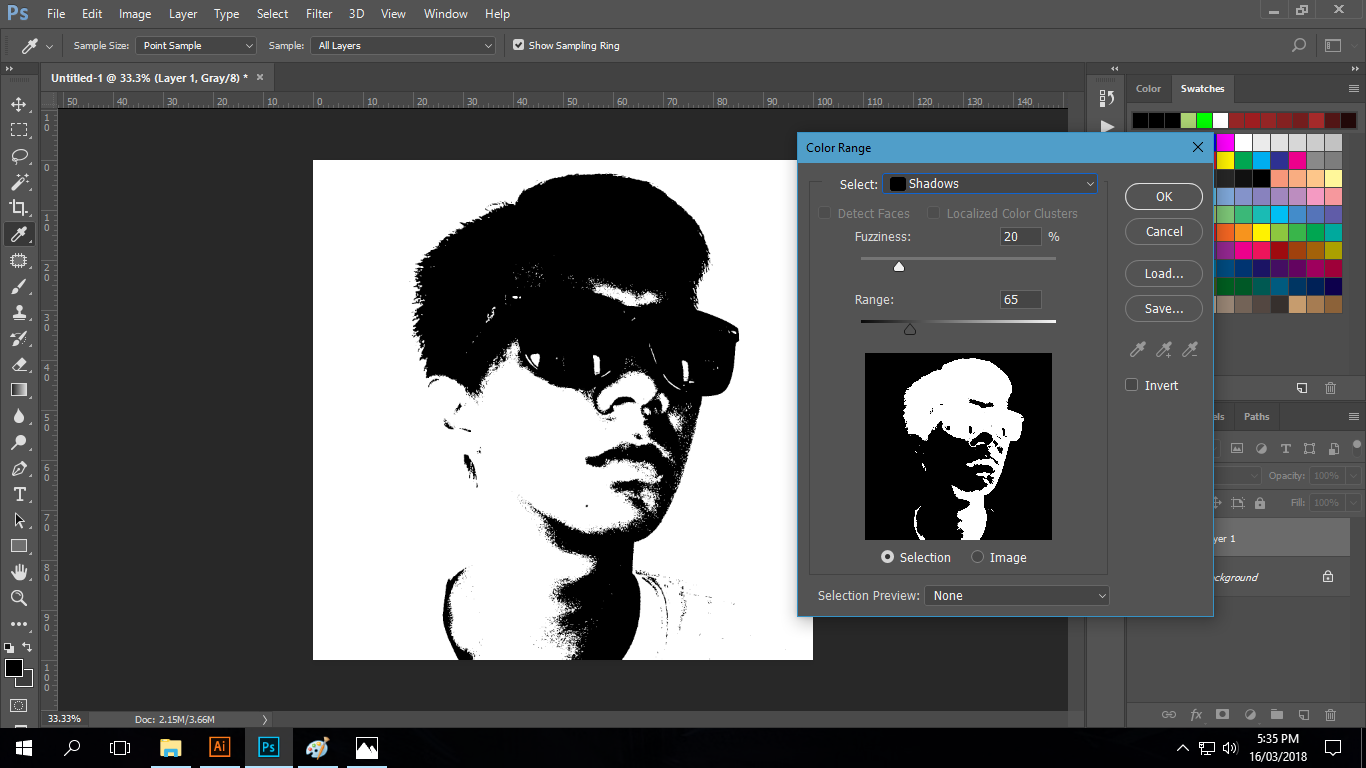
Task: Select the Clone Stamp tool
Action: (18, 312)
